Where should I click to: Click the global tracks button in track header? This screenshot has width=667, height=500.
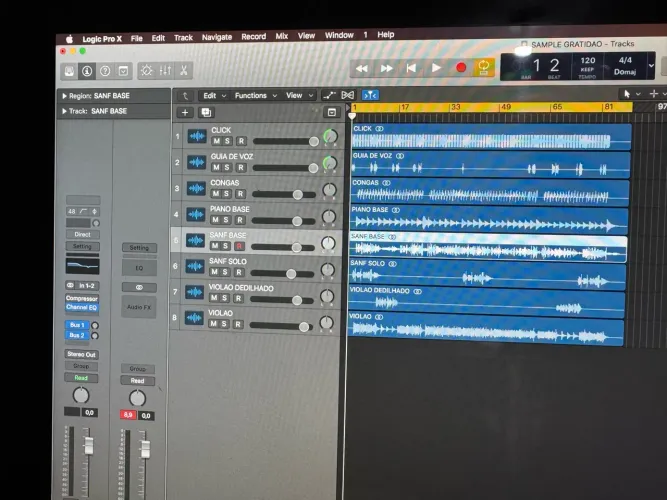click(332, 112)
